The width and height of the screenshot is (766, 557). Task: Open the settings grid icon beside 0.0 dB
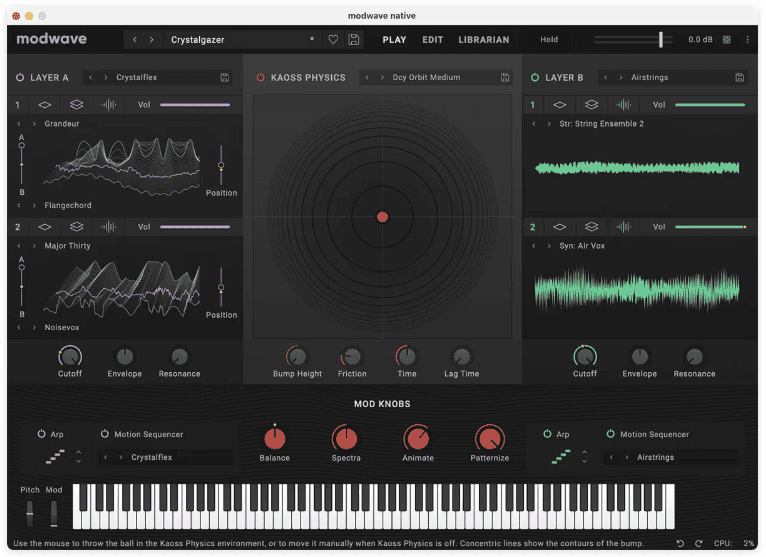click(x=727, y=40)
